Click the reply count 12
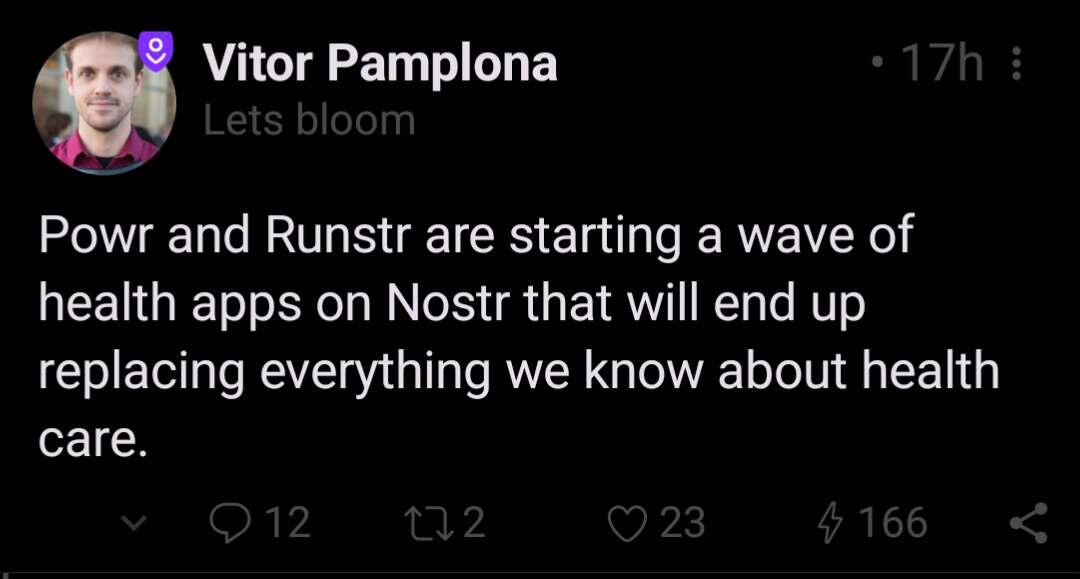Screen dimensions: 1080x579 pyautogui.click(x=288, y=523)
